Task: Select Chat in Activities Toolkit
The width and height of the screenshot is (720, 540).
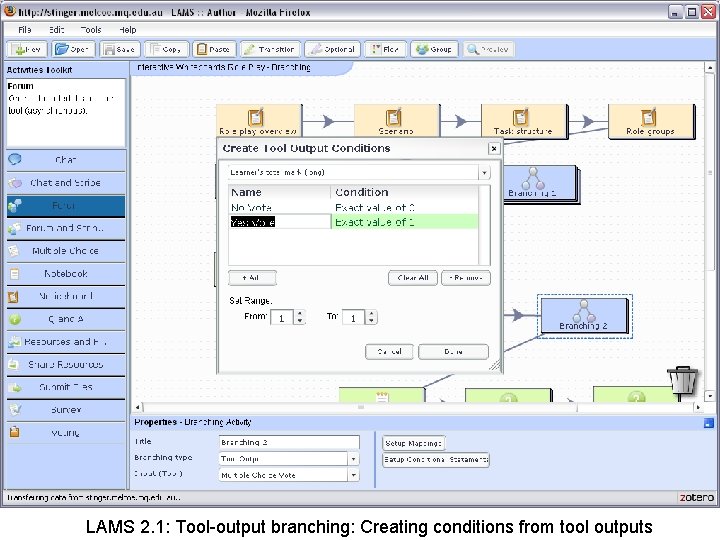Action: click(66, 160)
